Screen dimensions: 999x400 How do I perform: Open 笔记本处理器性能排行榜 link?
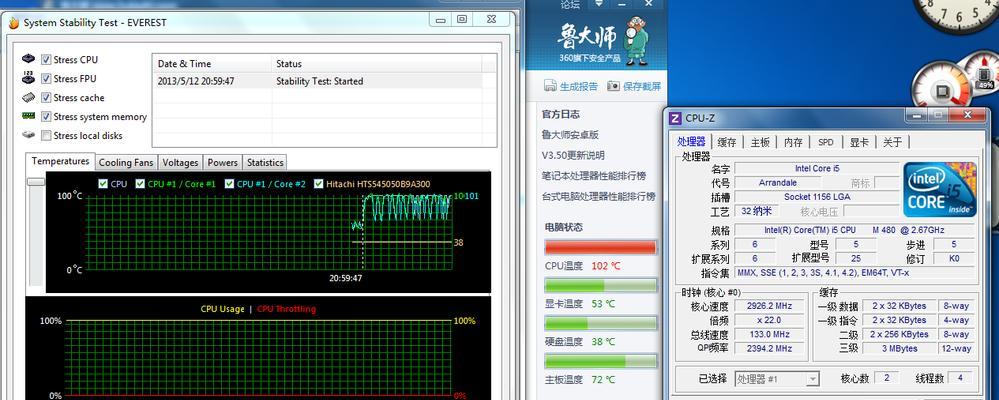tap(594, 176)
